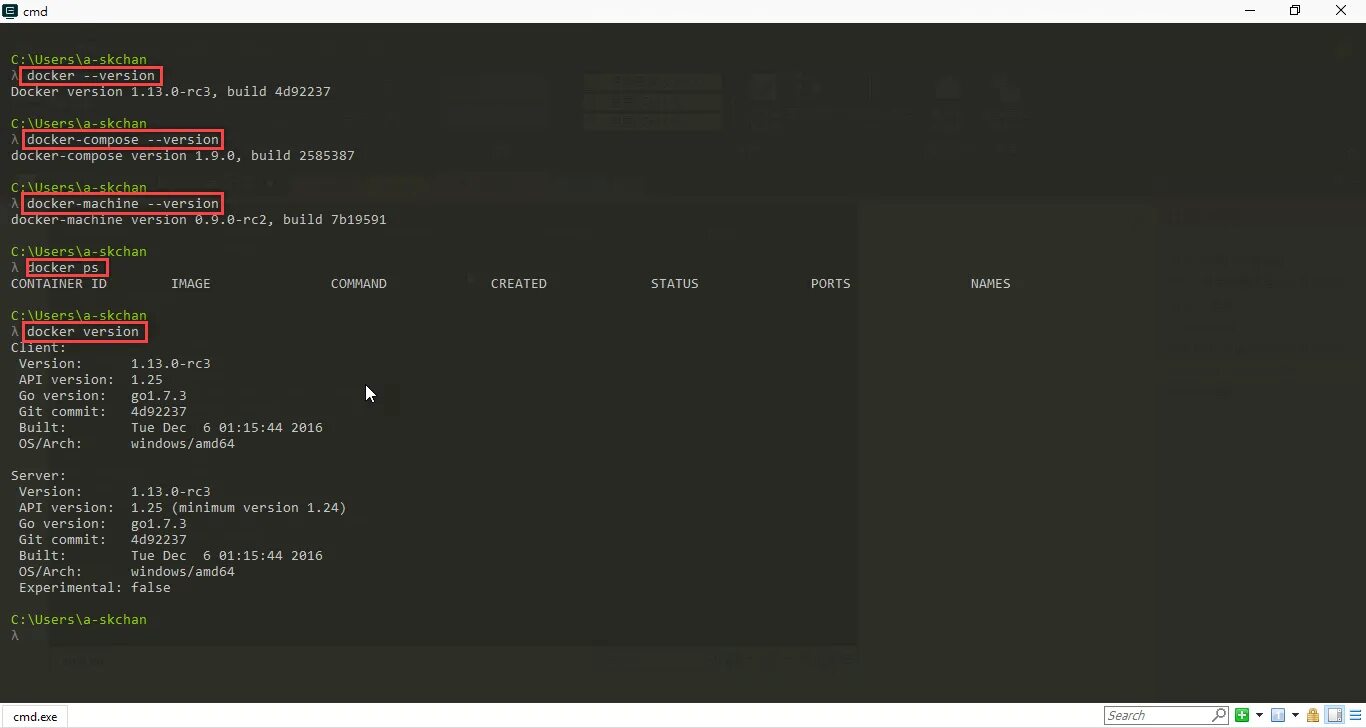Image resolution: width=1366 pixels, height=728 pixels.
Task: Click the PORTS column header
Action: [x=831, y=284]
